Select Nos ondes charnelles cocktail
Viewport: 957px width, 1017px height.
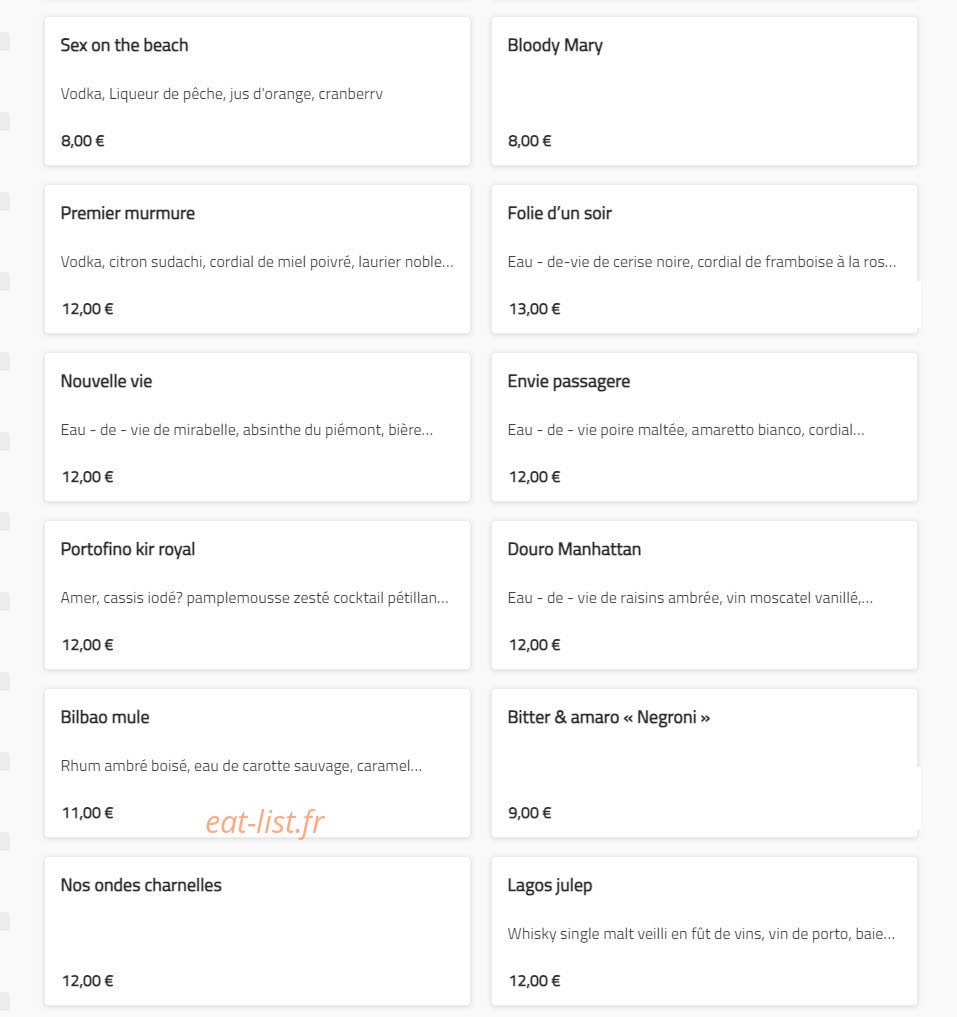click(x=257, y=931)
